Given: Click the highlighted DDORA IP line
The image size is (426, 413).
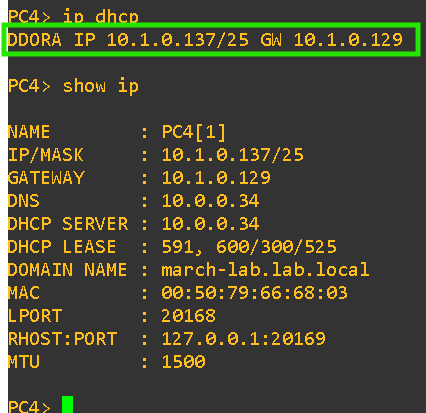Looking at the screenshot, I should (211, 40).
